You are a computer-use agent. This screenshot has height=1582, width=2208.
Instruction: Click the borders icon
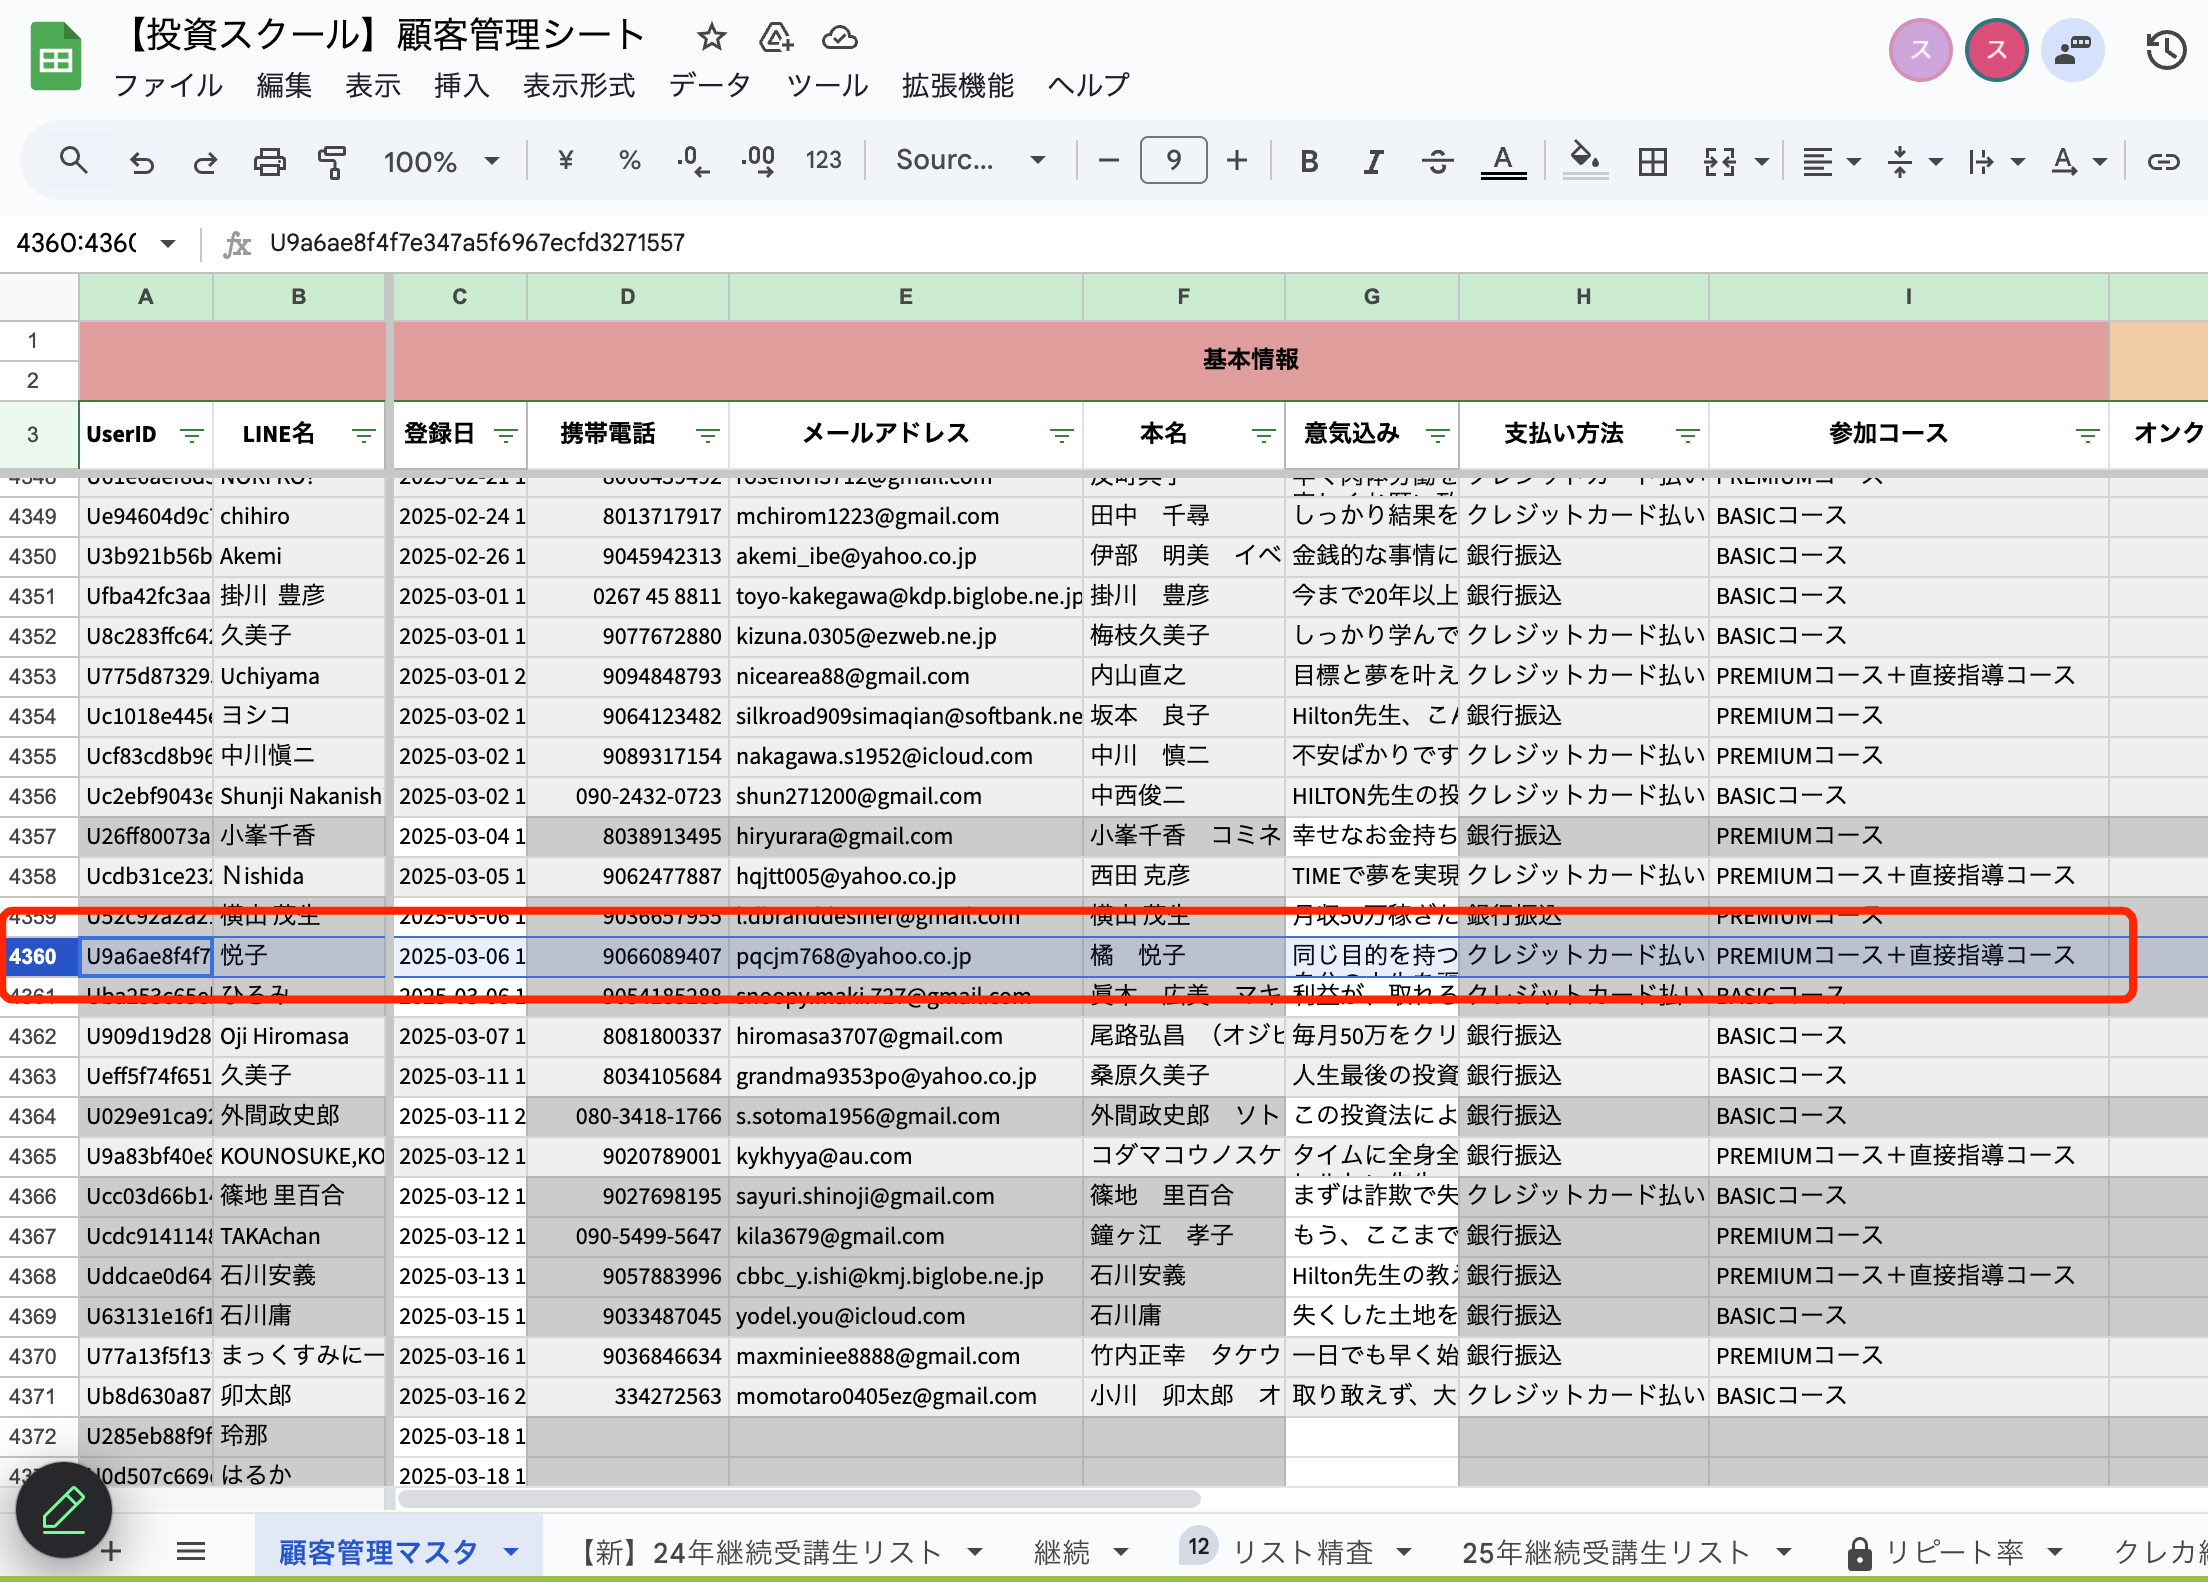coord(1652,160)
